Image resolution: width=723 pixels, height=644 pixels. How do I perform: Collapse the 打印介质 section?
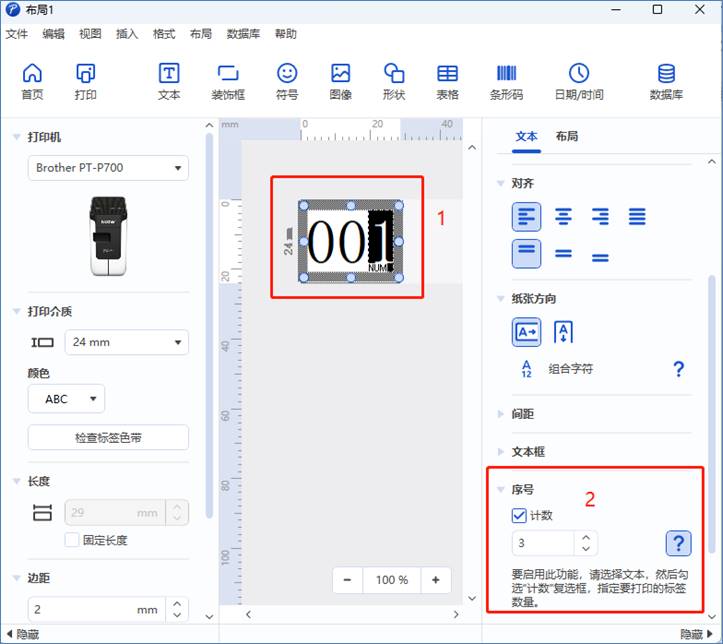pyautogui.click(x=17, y=311)
